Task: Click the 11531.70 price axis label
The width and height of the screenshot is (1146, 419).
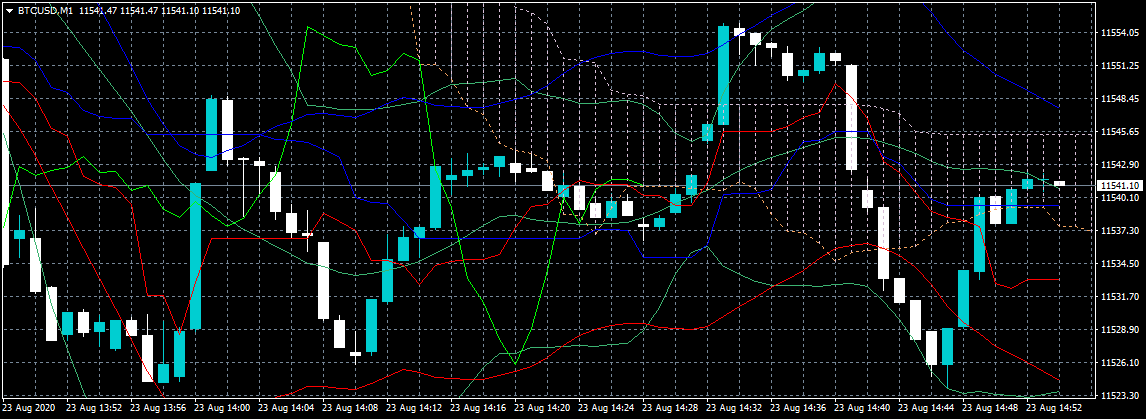Action: click(1119, 297)
